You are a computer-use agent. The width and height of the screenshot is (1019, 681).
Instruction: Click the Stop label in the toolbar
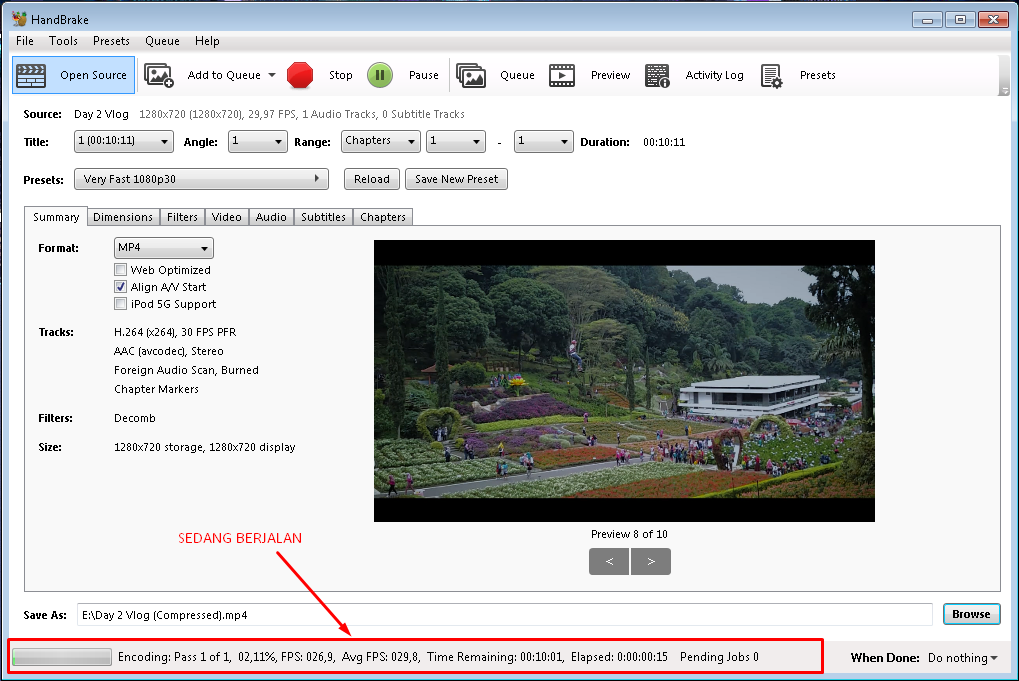[341, 75]
